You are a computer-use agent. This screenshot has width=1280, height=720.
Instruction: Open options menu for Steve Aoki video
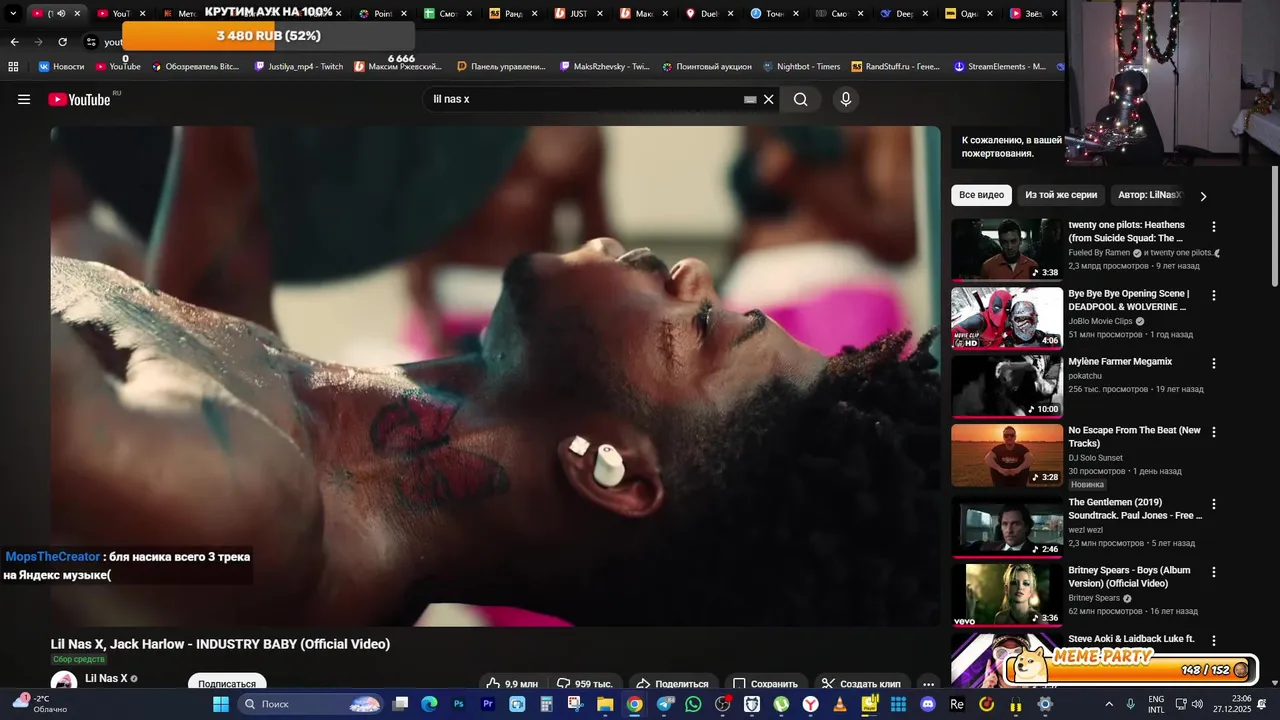[1214, 641]
